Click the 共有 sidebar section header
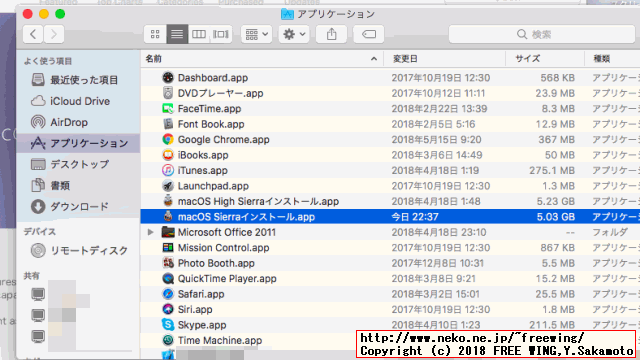 31,276
